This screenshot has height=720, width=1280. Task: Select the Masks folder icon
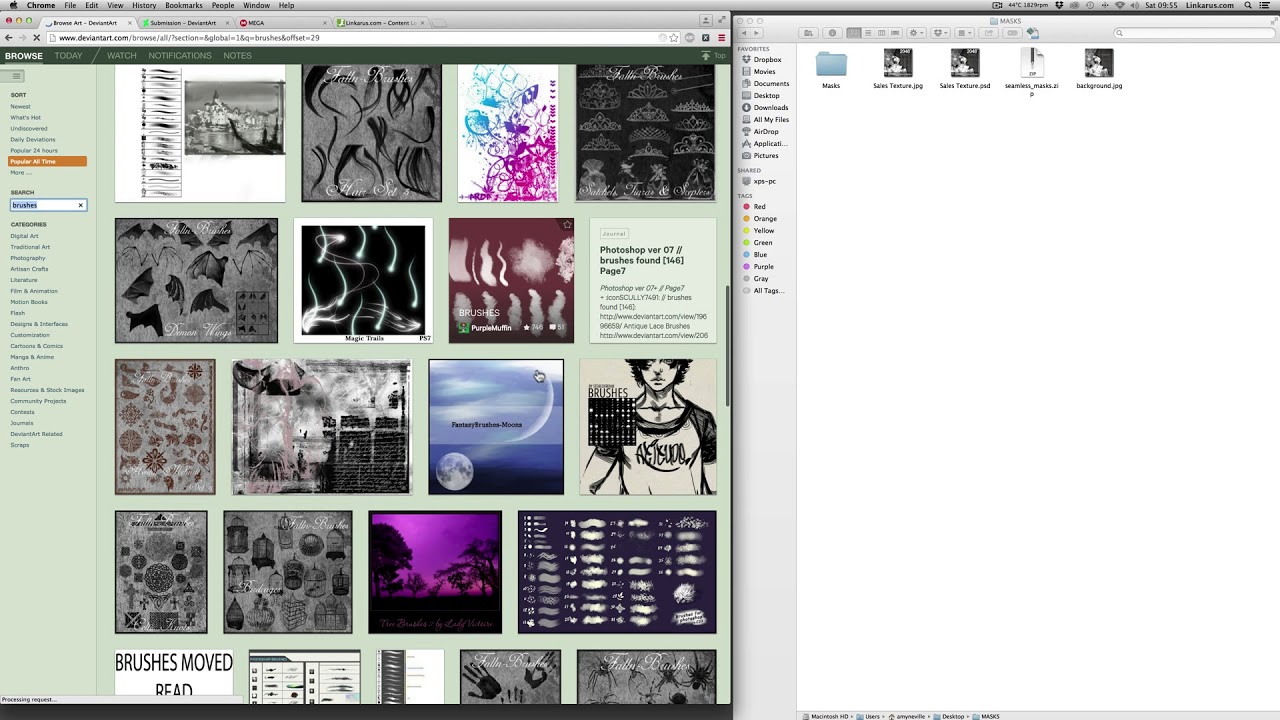point(831,64)
